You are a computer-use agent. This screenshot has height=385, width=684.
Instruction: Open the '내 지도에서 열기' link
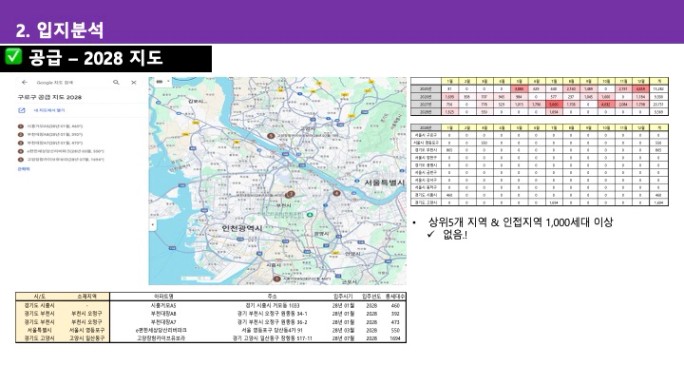click(49, 110)
